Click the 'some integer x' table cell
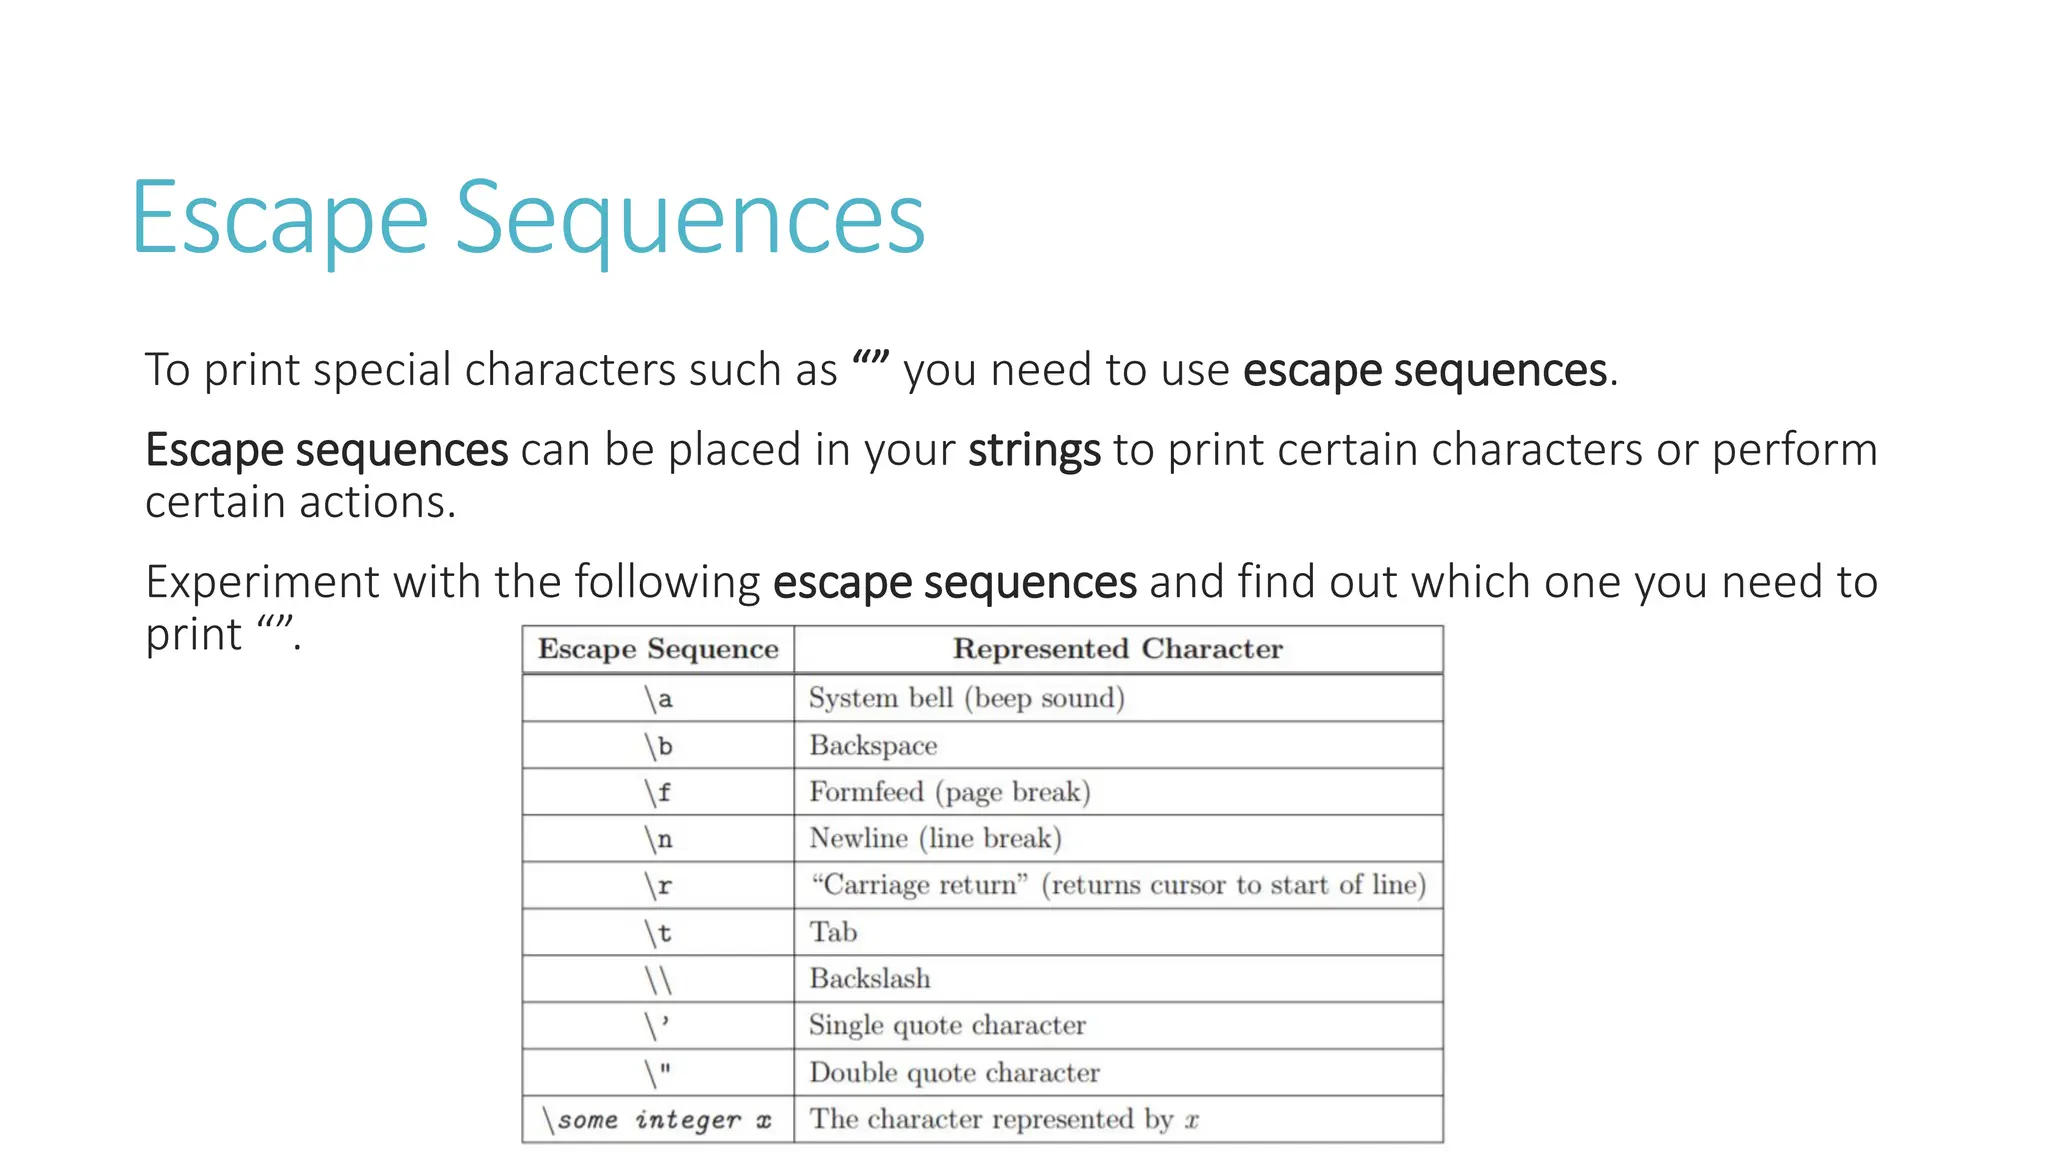 tap(658, 1120)
